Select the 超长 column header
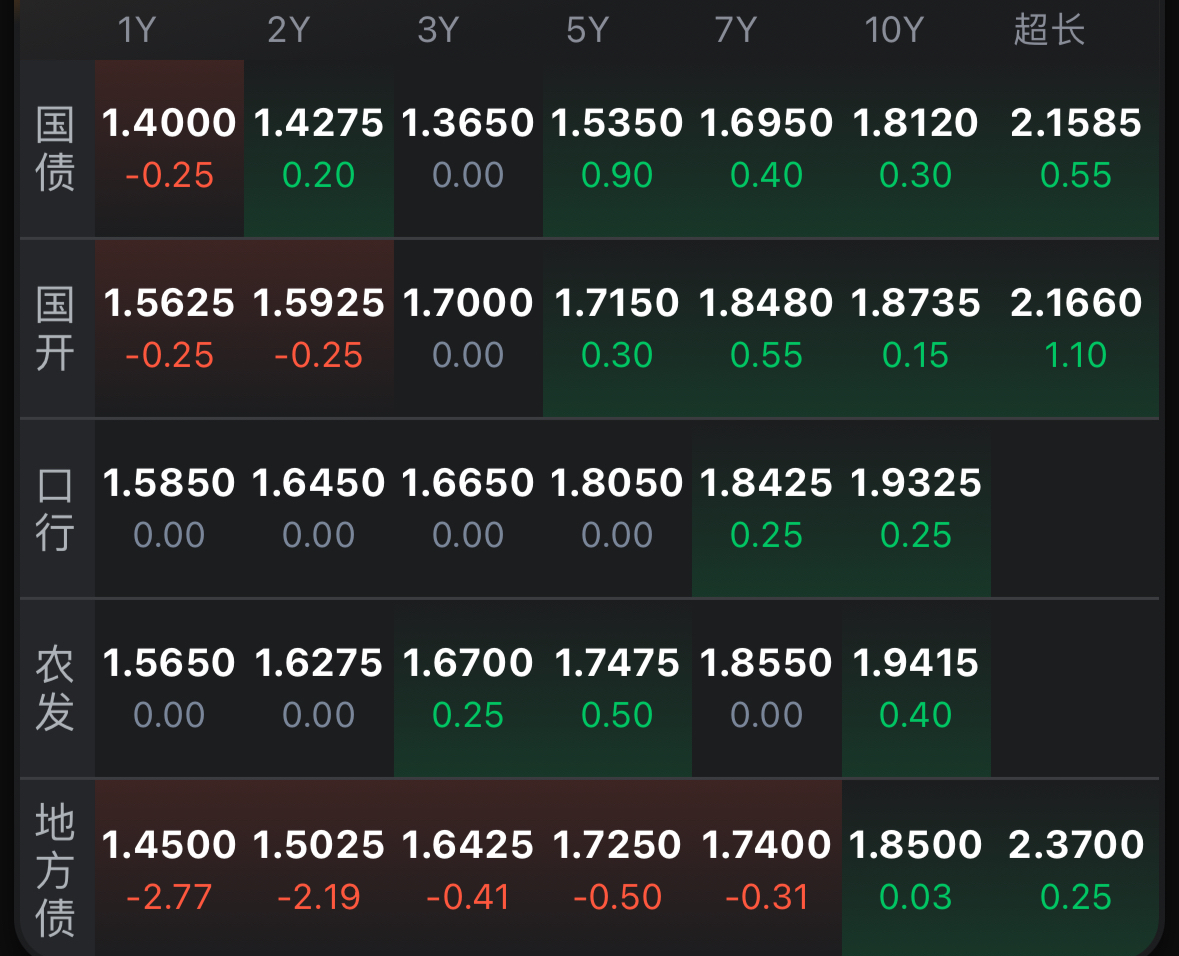The width and height of the screenshot is (1179, 956). [1049, 30]
